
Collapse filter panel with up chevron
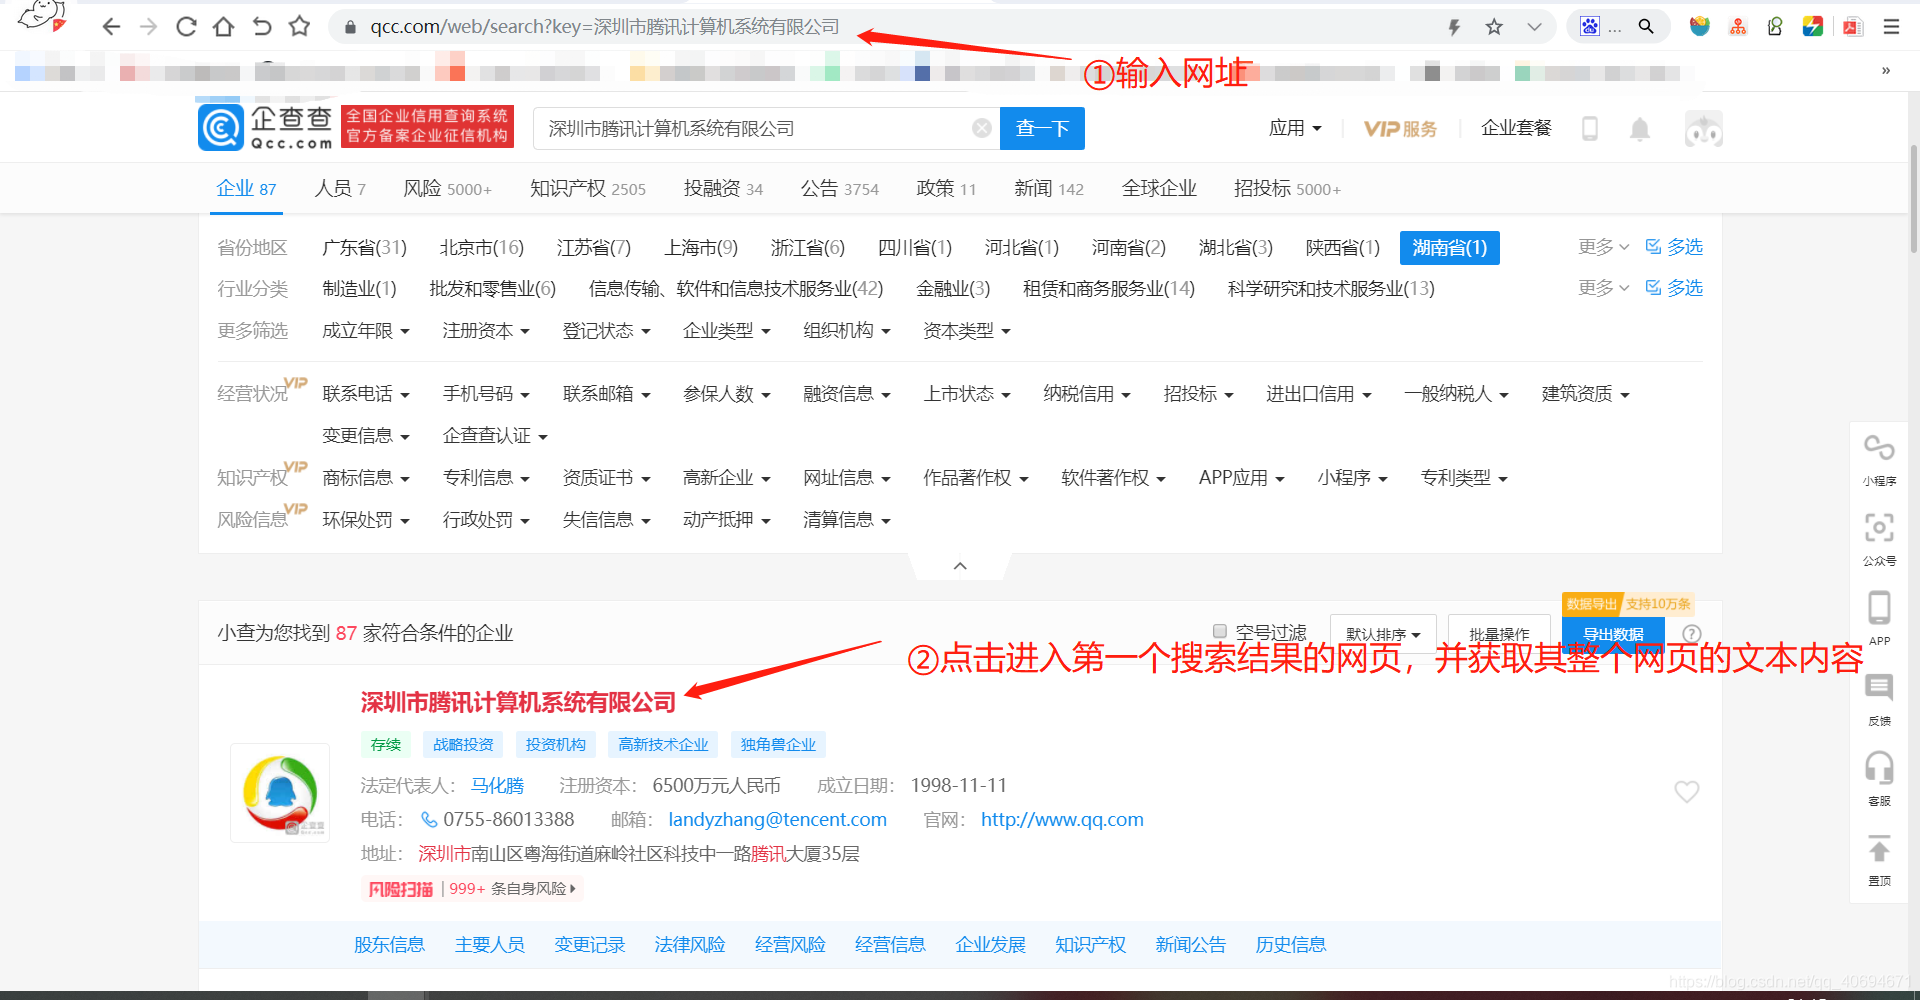coord(960,566)
